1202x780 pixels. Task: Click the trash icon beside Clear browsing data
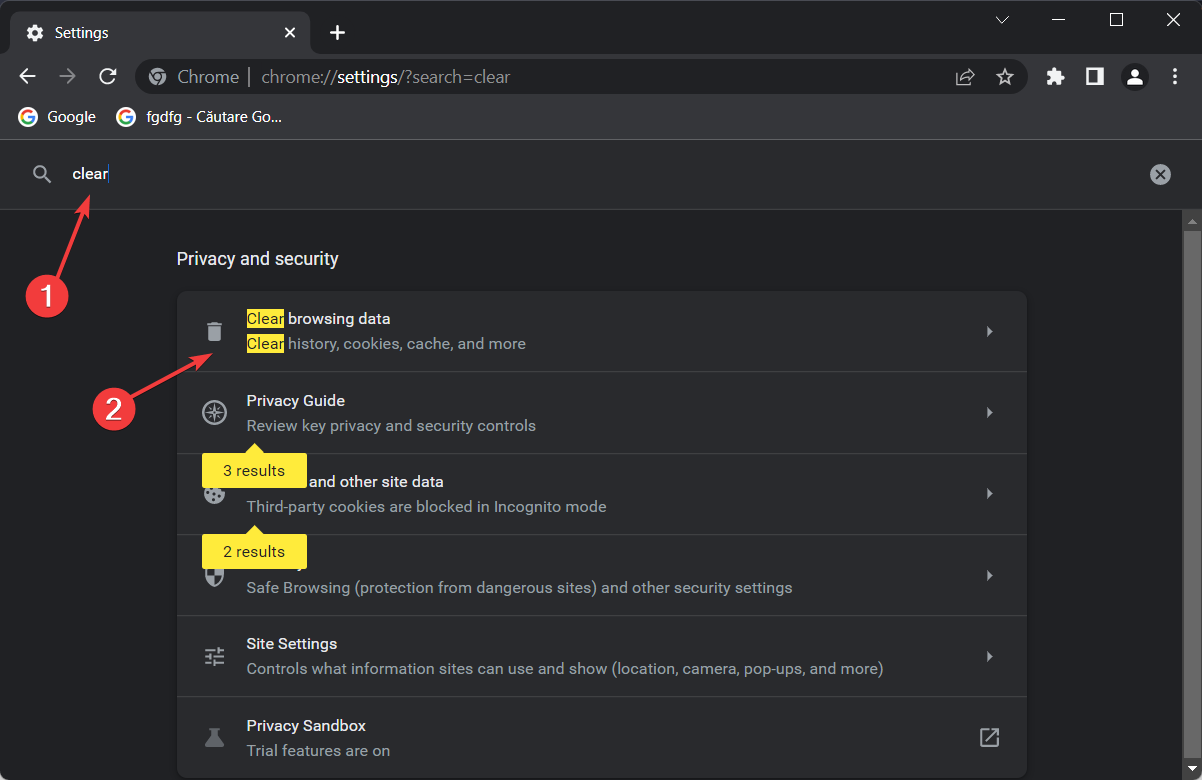coord(214,330)
